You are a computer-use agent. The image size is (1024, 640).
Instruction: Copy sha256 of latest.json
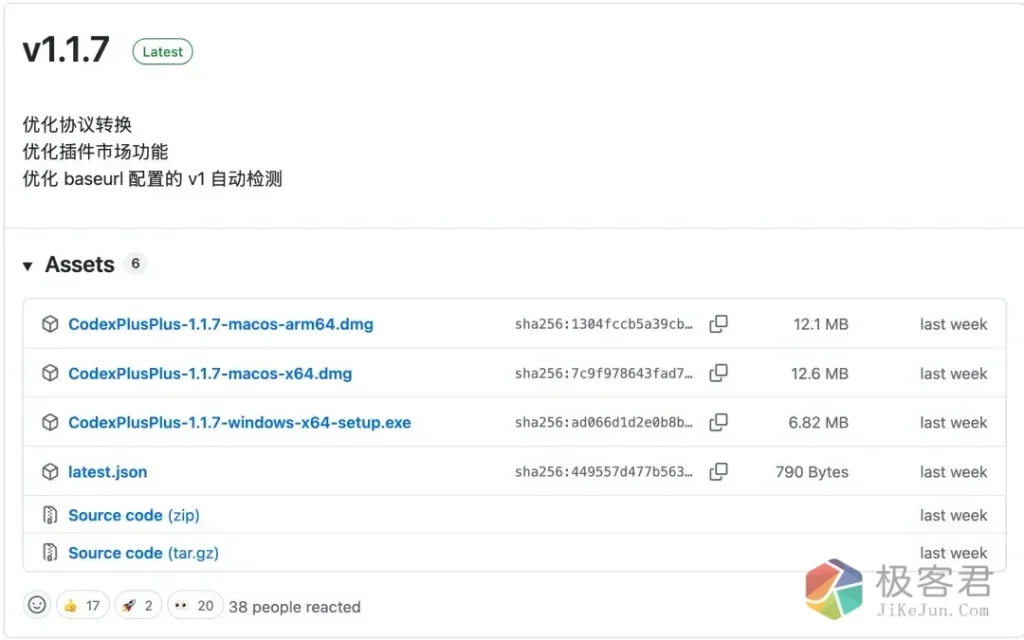pyautogui.click(x=718, y=472)
